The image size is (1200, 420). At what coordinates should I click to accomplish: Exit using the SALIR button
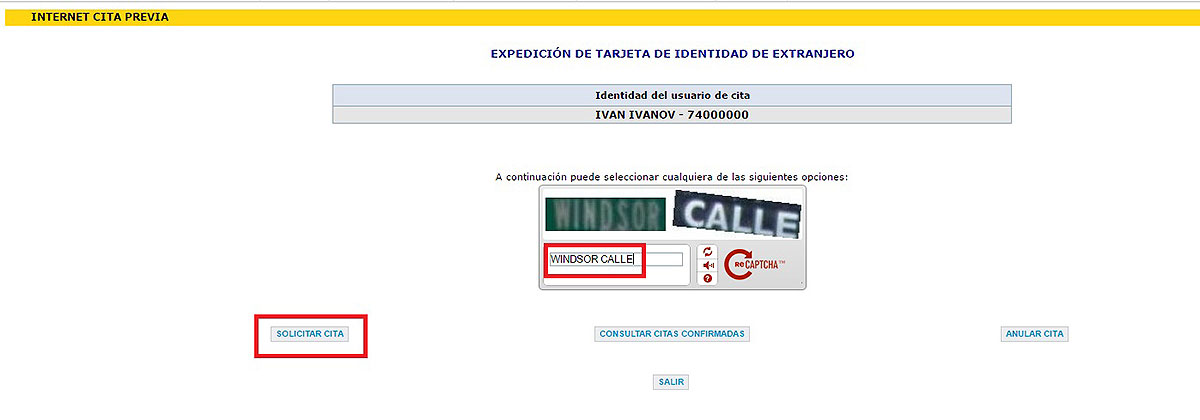tap(672, 382)
